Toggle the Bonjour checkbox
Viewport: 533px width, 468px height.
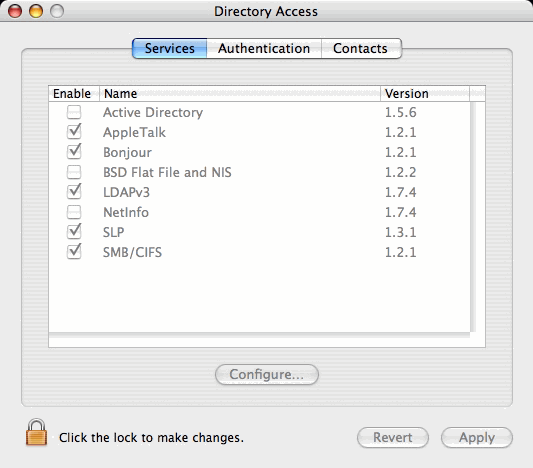[74, 152]
